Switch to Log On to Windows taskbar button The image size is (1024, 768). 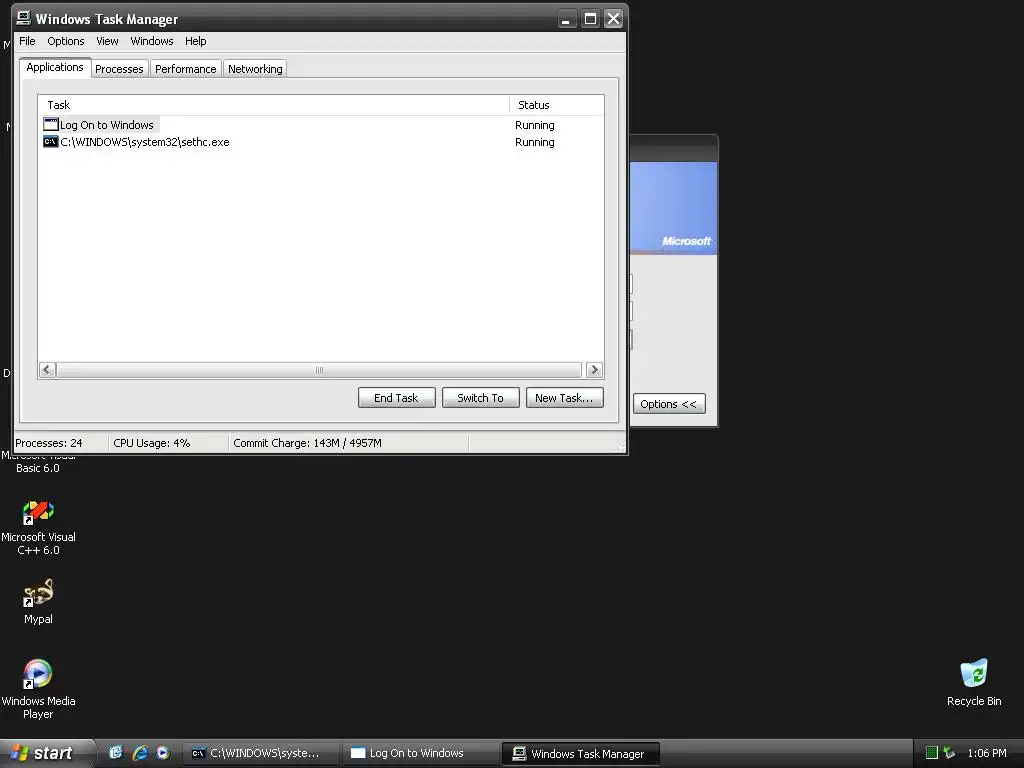coord(421,753)
